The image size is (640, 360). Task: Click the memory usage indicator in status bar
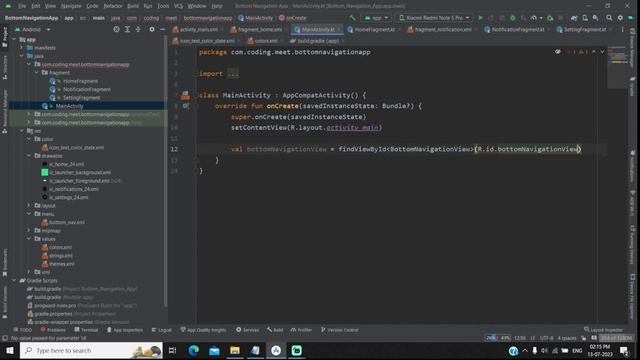point(616,338)
